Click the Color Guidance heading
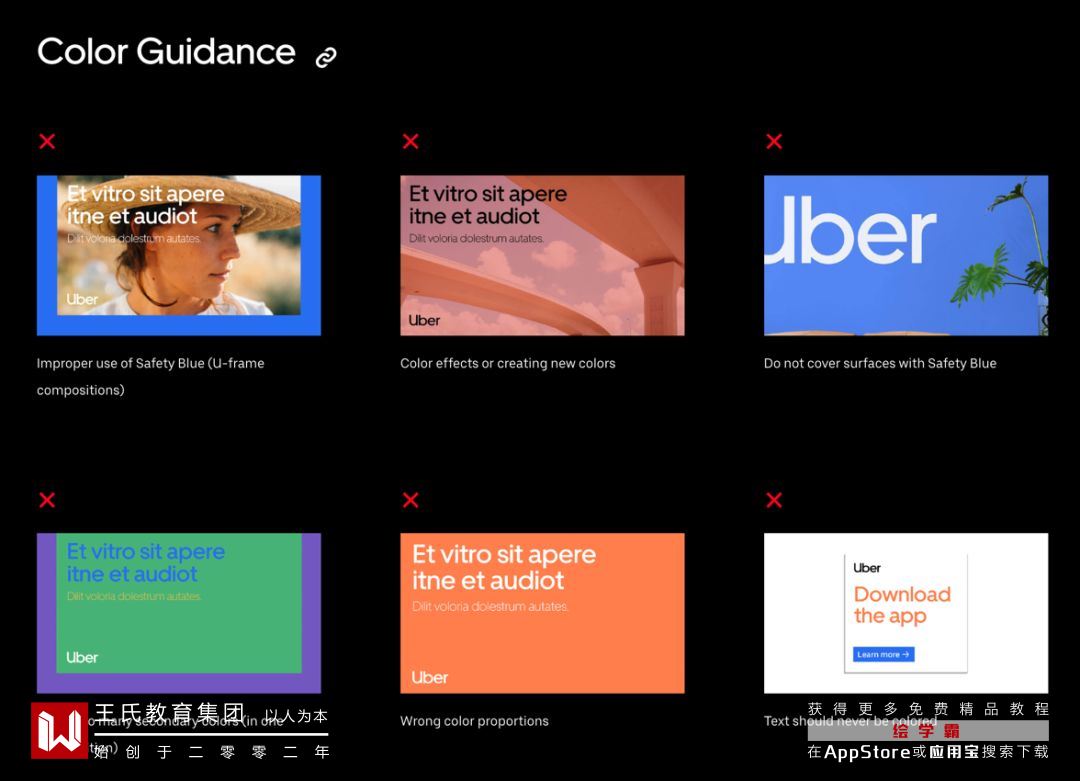Screen dimensions: 1080x781 tap(166, 52)
